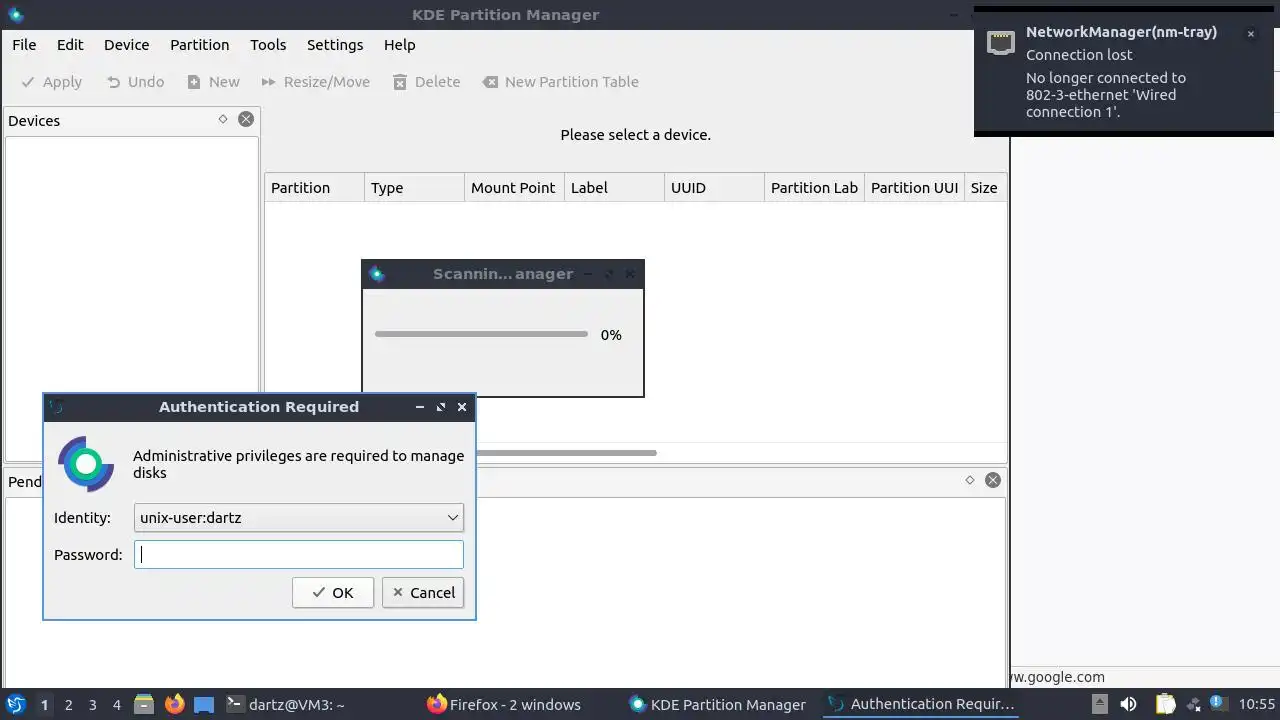Minimize the Authentication Required dialog

coord(420,407)
